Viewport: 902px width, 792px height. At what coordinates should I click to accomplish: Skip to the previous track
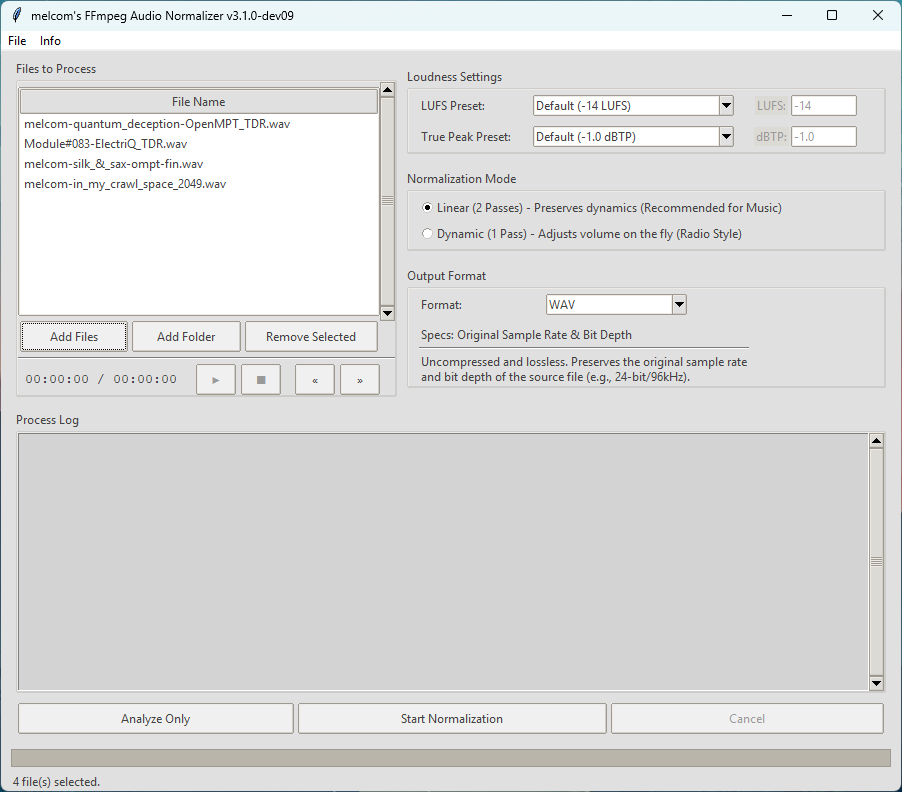(x=315, y=380)
